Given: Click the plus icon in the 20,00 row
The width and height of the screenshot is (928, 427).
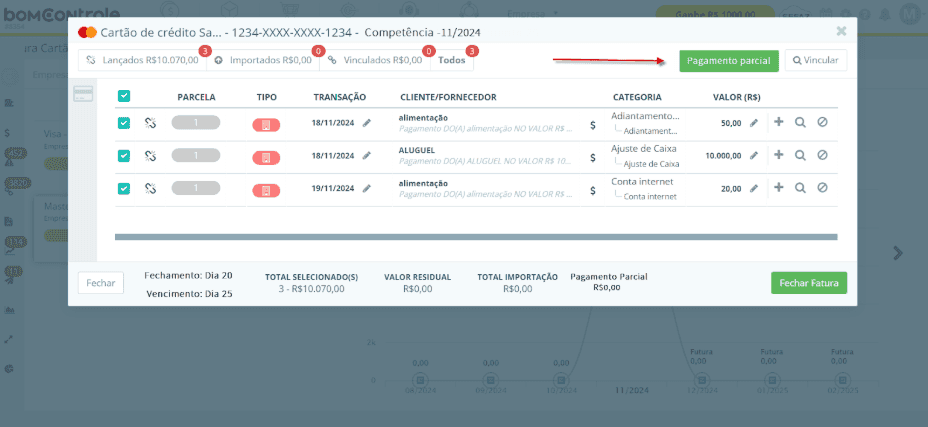Looking at the screenshot, I should (779, 187).
